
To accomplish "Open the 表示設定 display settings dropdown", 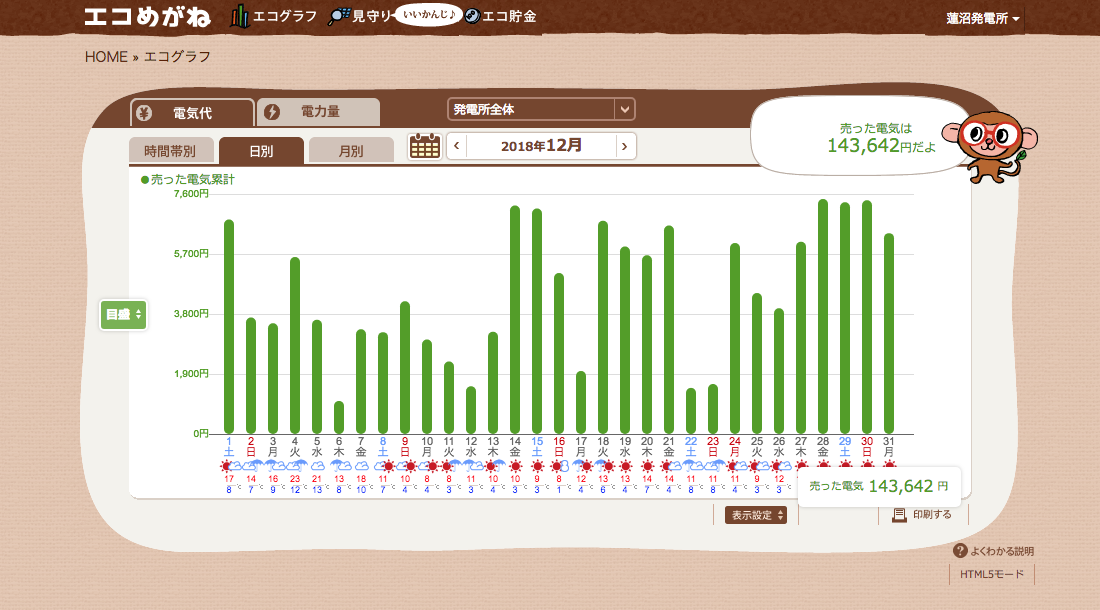I will (x=756, y=515).
